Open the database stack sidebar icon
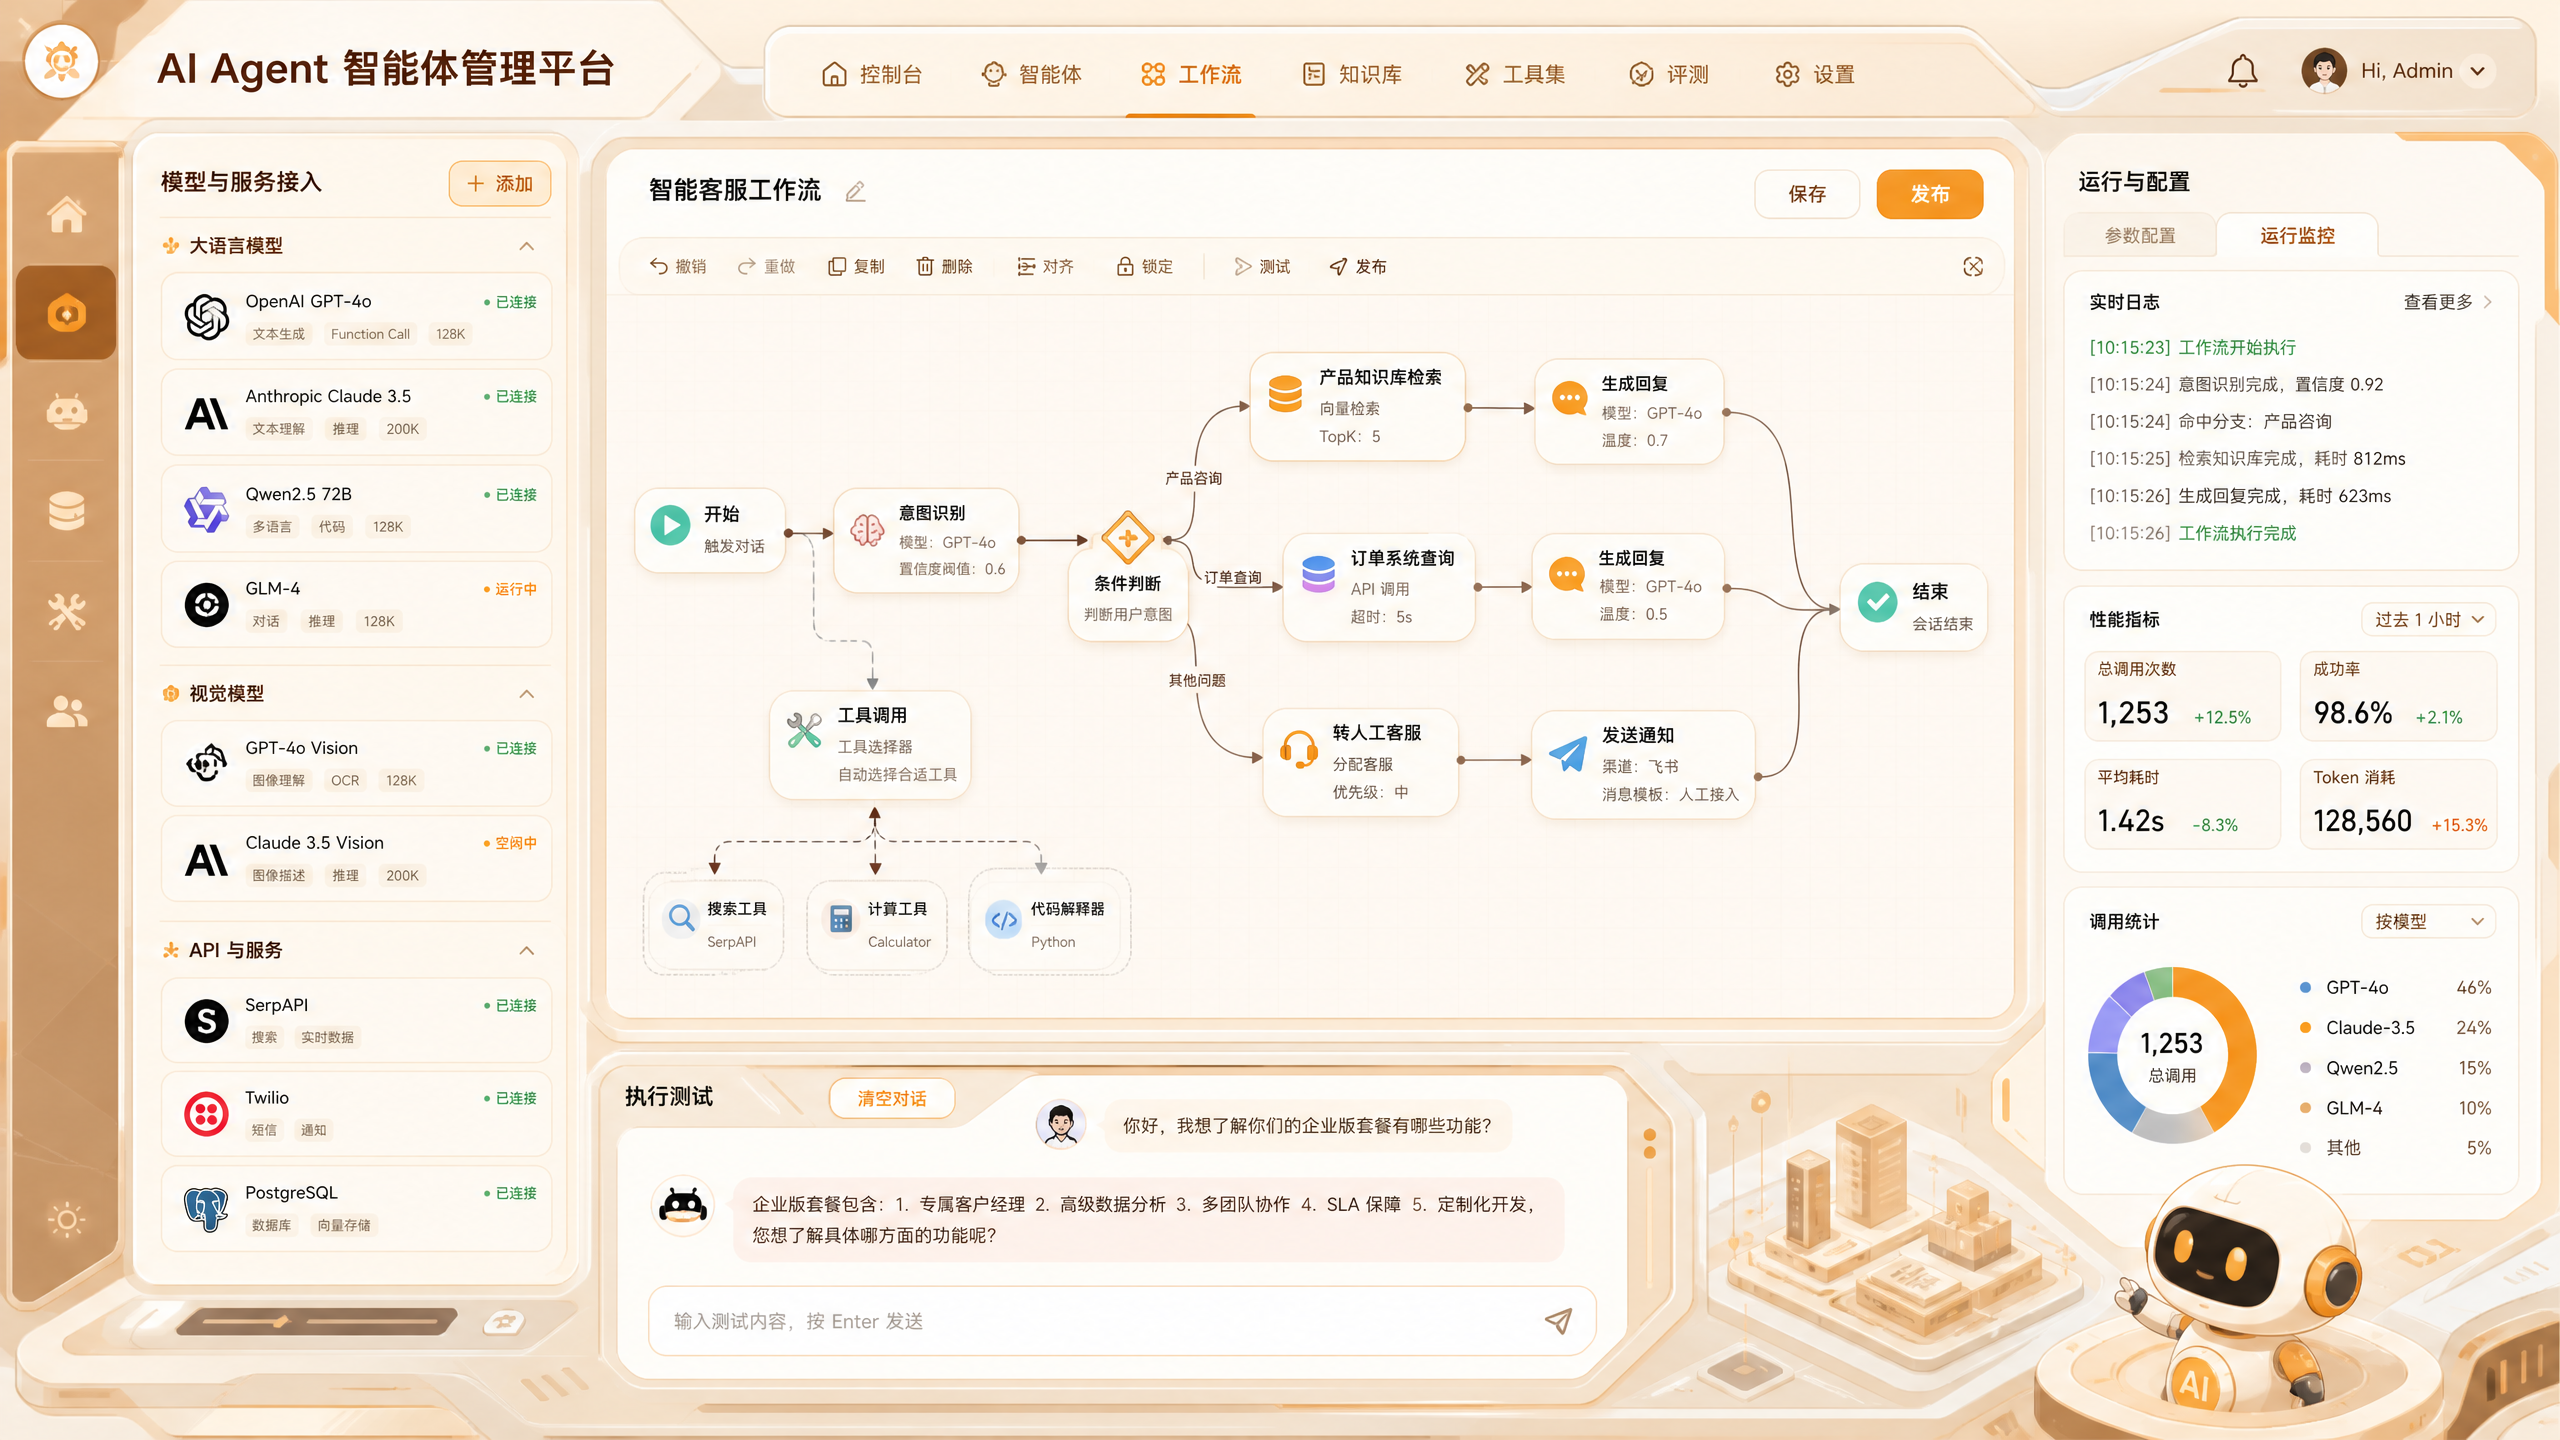This screenshot has height=1440, width=2560. [66, 510]
